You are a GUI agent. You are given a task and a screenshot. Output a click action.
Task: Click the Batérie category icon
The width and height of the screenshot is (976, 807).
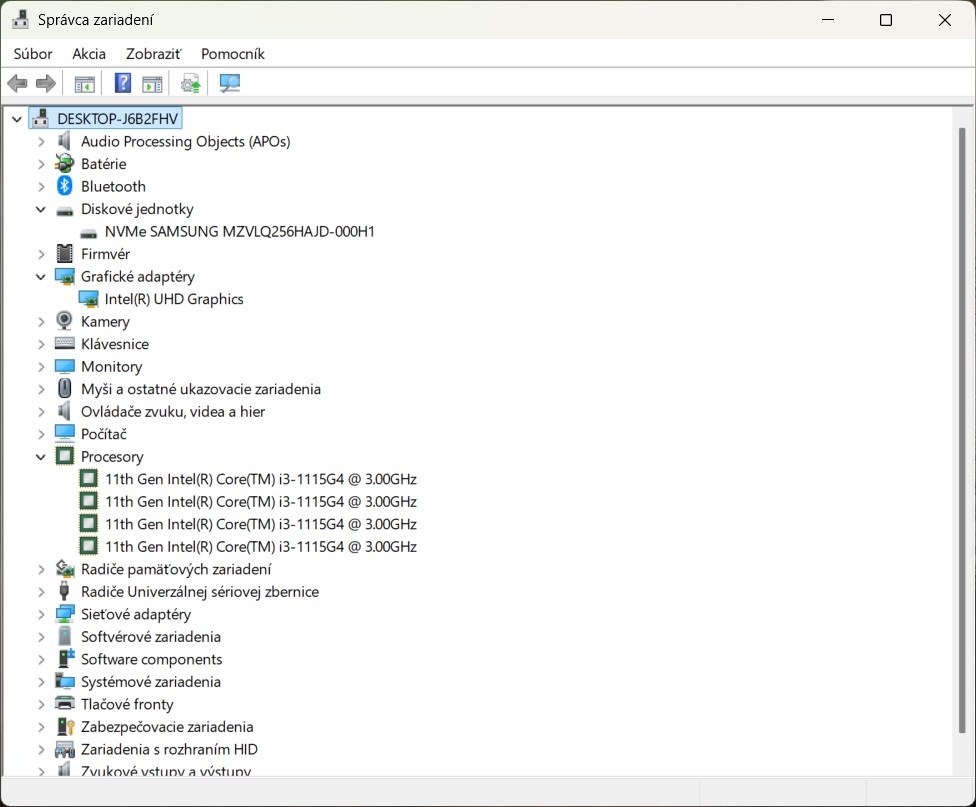pyautogui.click(x=65, y=164)
